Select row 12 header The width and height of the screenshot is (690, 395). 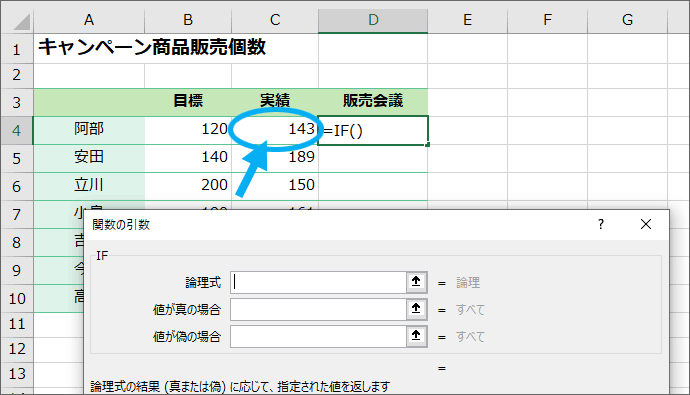pyautogui.click(x=17, y=349)
